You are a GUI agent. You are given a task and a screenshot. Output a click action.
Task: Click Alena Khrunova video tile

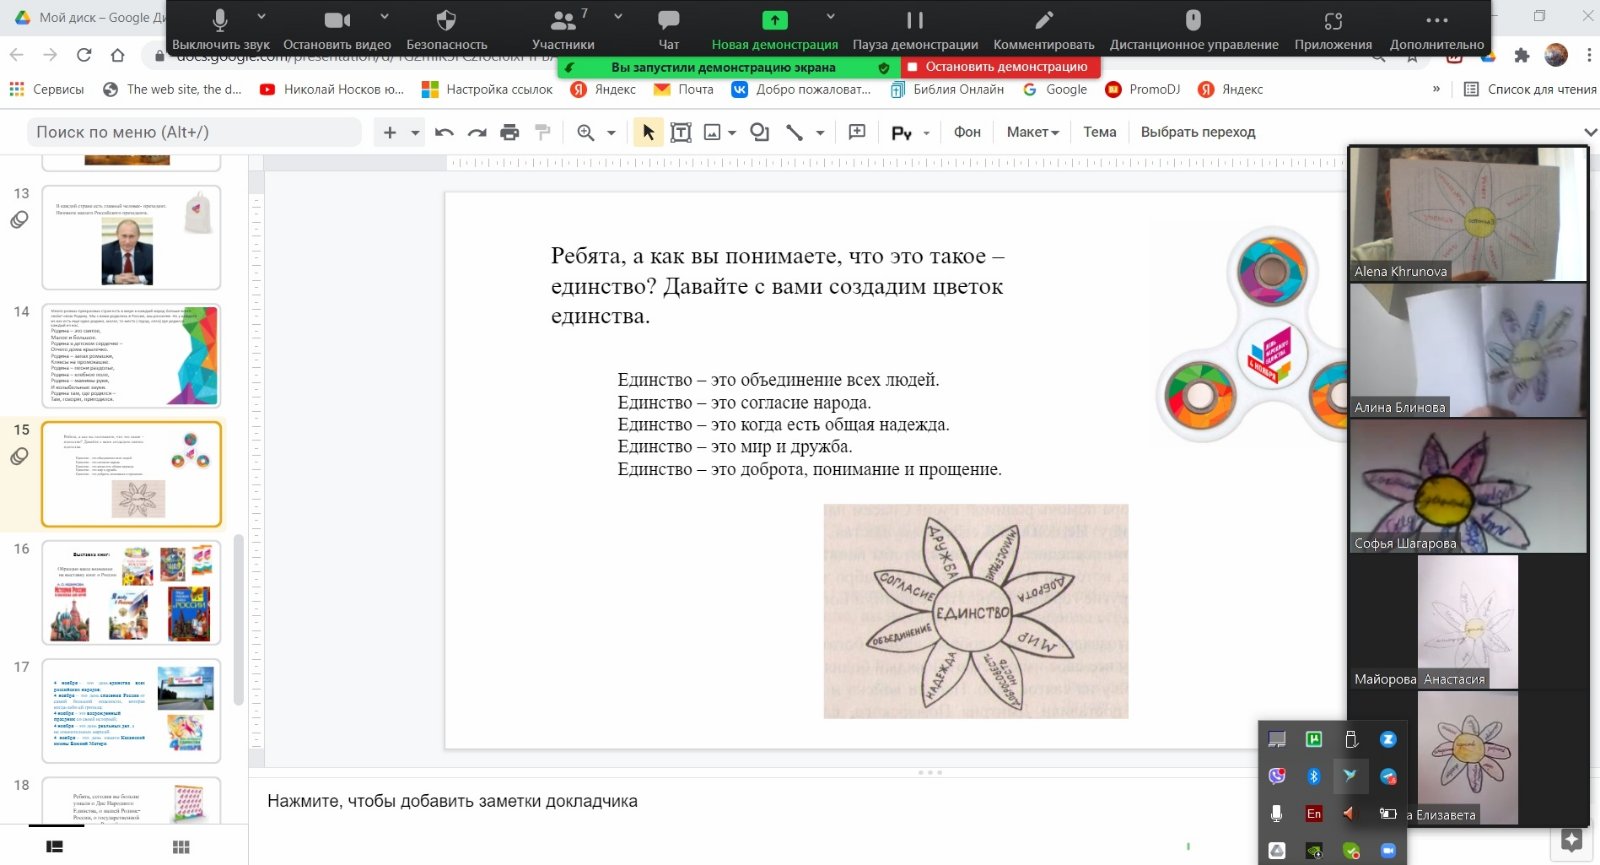(x=1468, y=214)
